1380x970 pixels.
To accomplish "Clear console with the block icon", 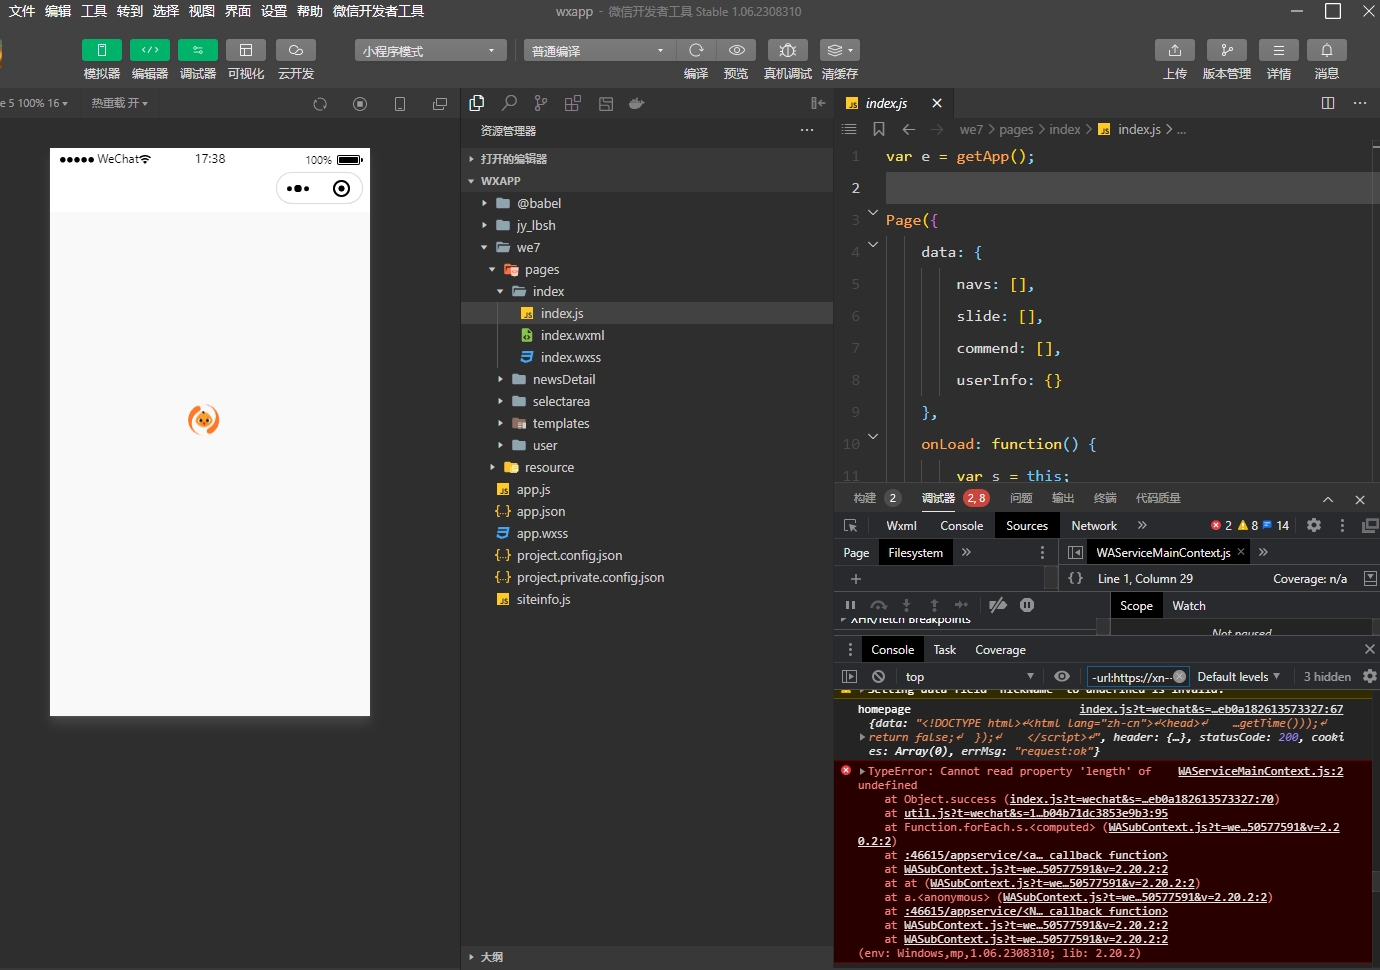I will (878, 677).
